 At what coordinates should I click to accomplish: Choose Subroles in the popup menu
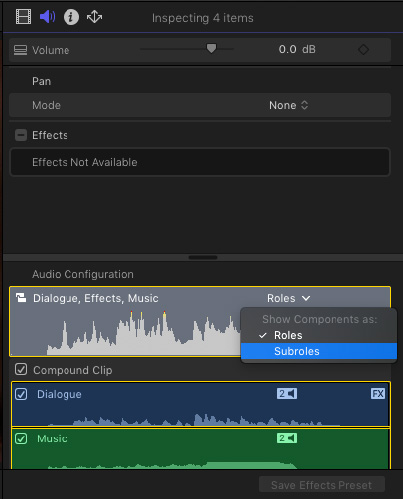click(x=319, y=351)
